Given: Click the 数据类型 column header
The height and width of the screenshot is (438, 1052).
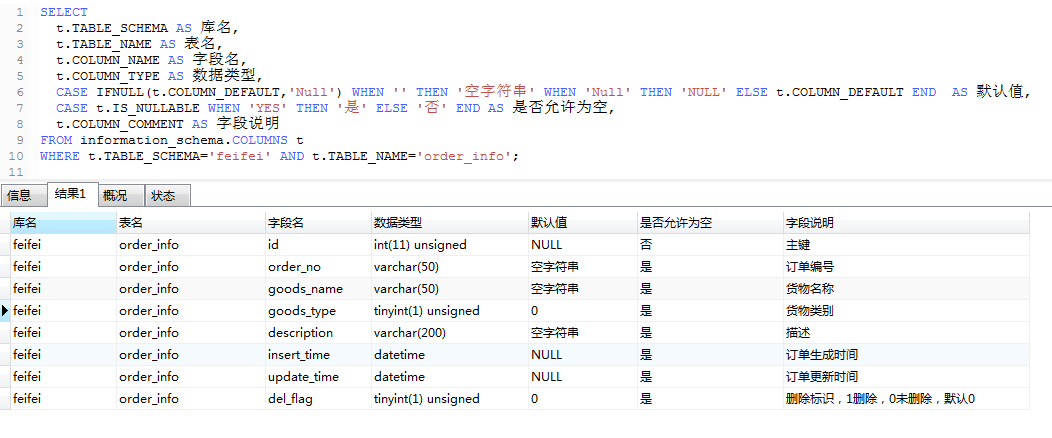Looking at the screenshot, I should click(450, 223).
